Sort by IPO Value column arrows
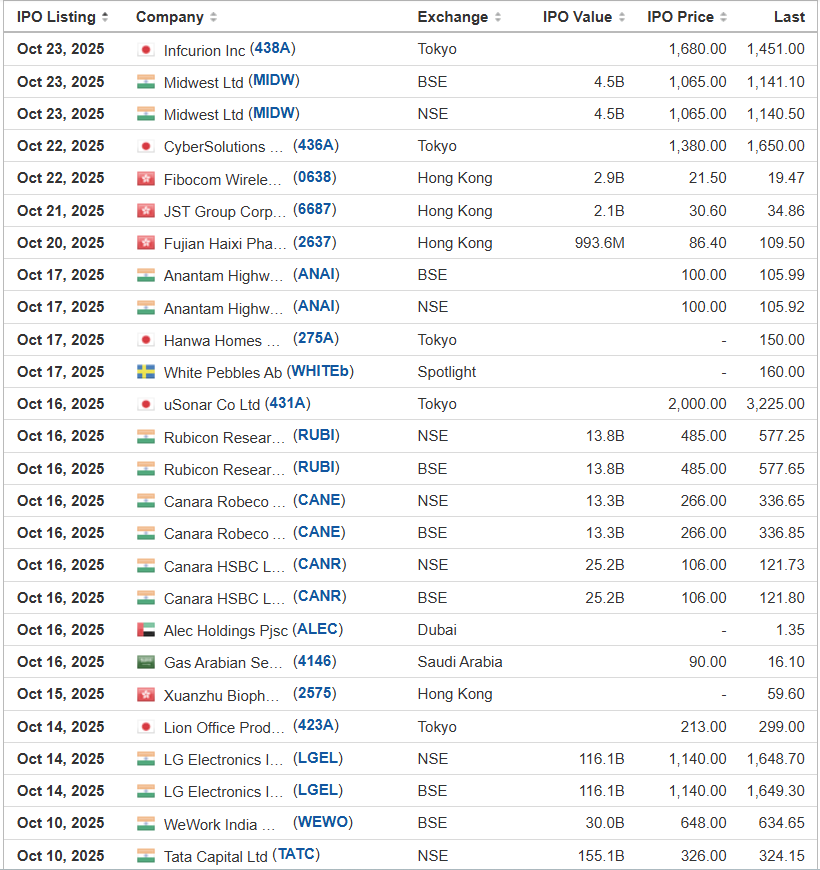Image resolution: width=820 pixels, height=870 pixels. (x=622, y=17)
